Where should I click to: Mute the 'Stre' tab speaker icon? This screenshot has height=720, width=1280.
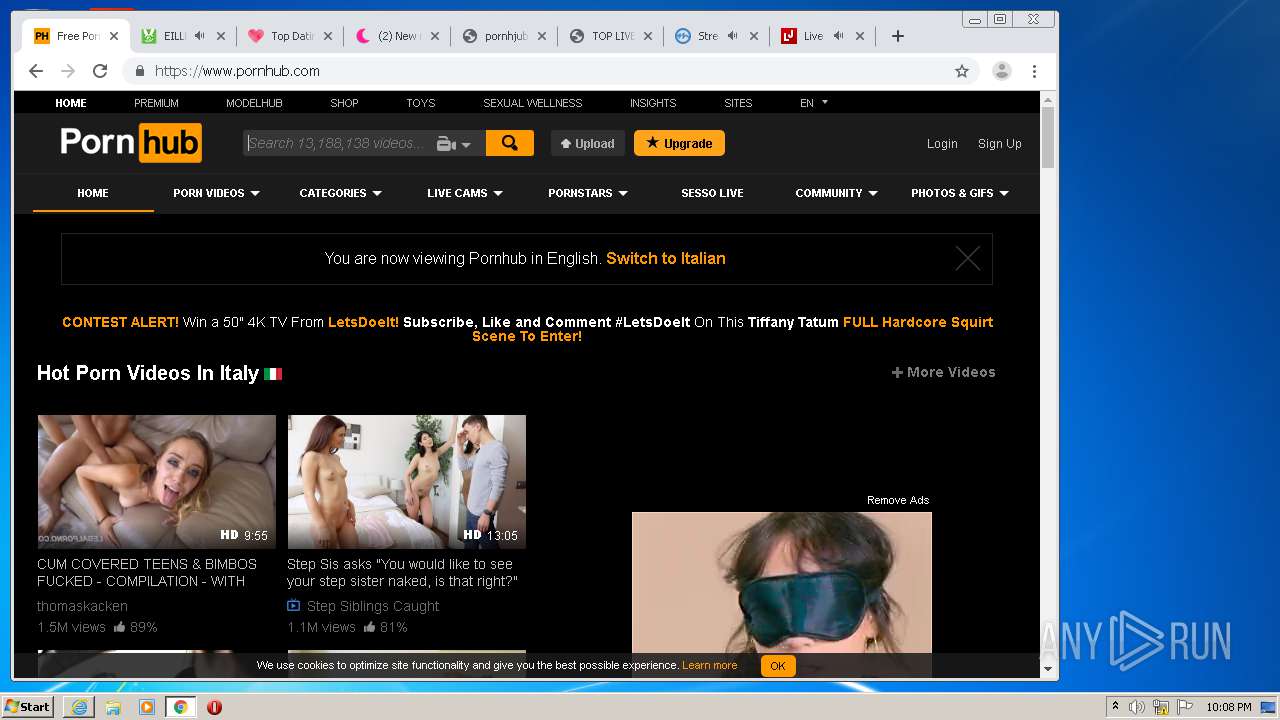(x=733, y=36)
